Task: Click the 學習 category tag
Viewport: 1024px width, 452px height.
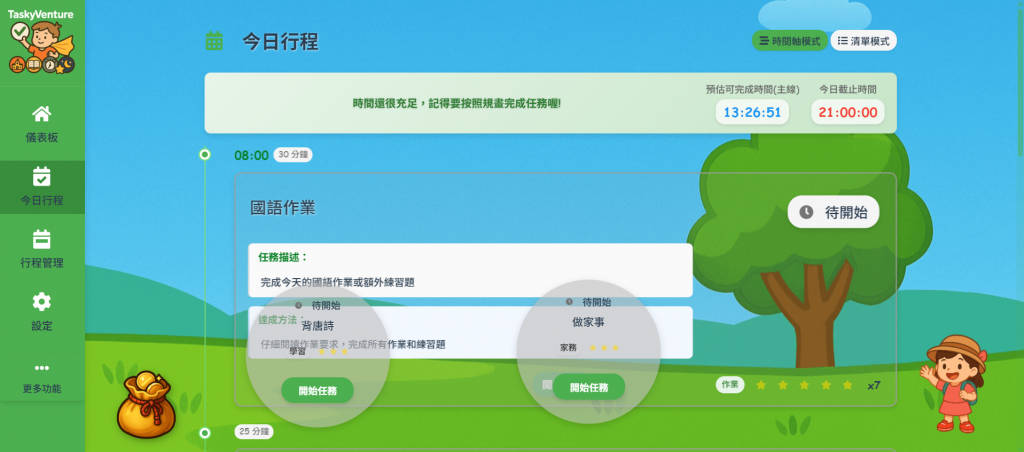Action: click(297, 351)
